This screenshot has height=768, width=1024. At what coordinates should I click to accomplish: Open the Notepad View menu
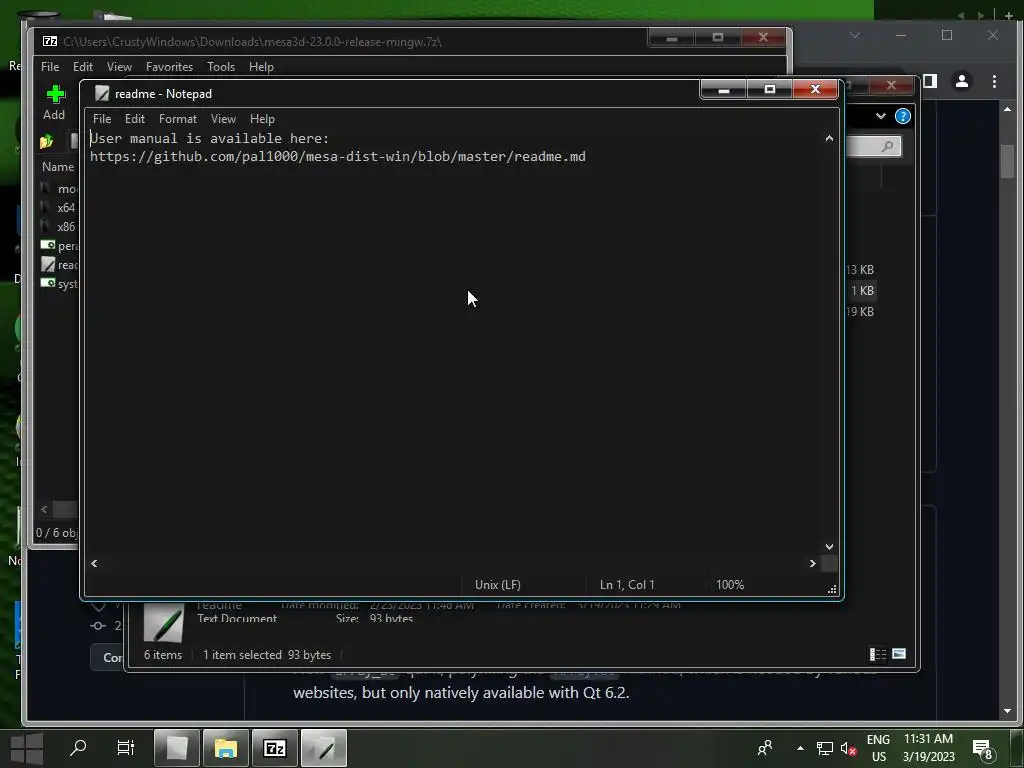pyautogui.click(x=223, y=119)
